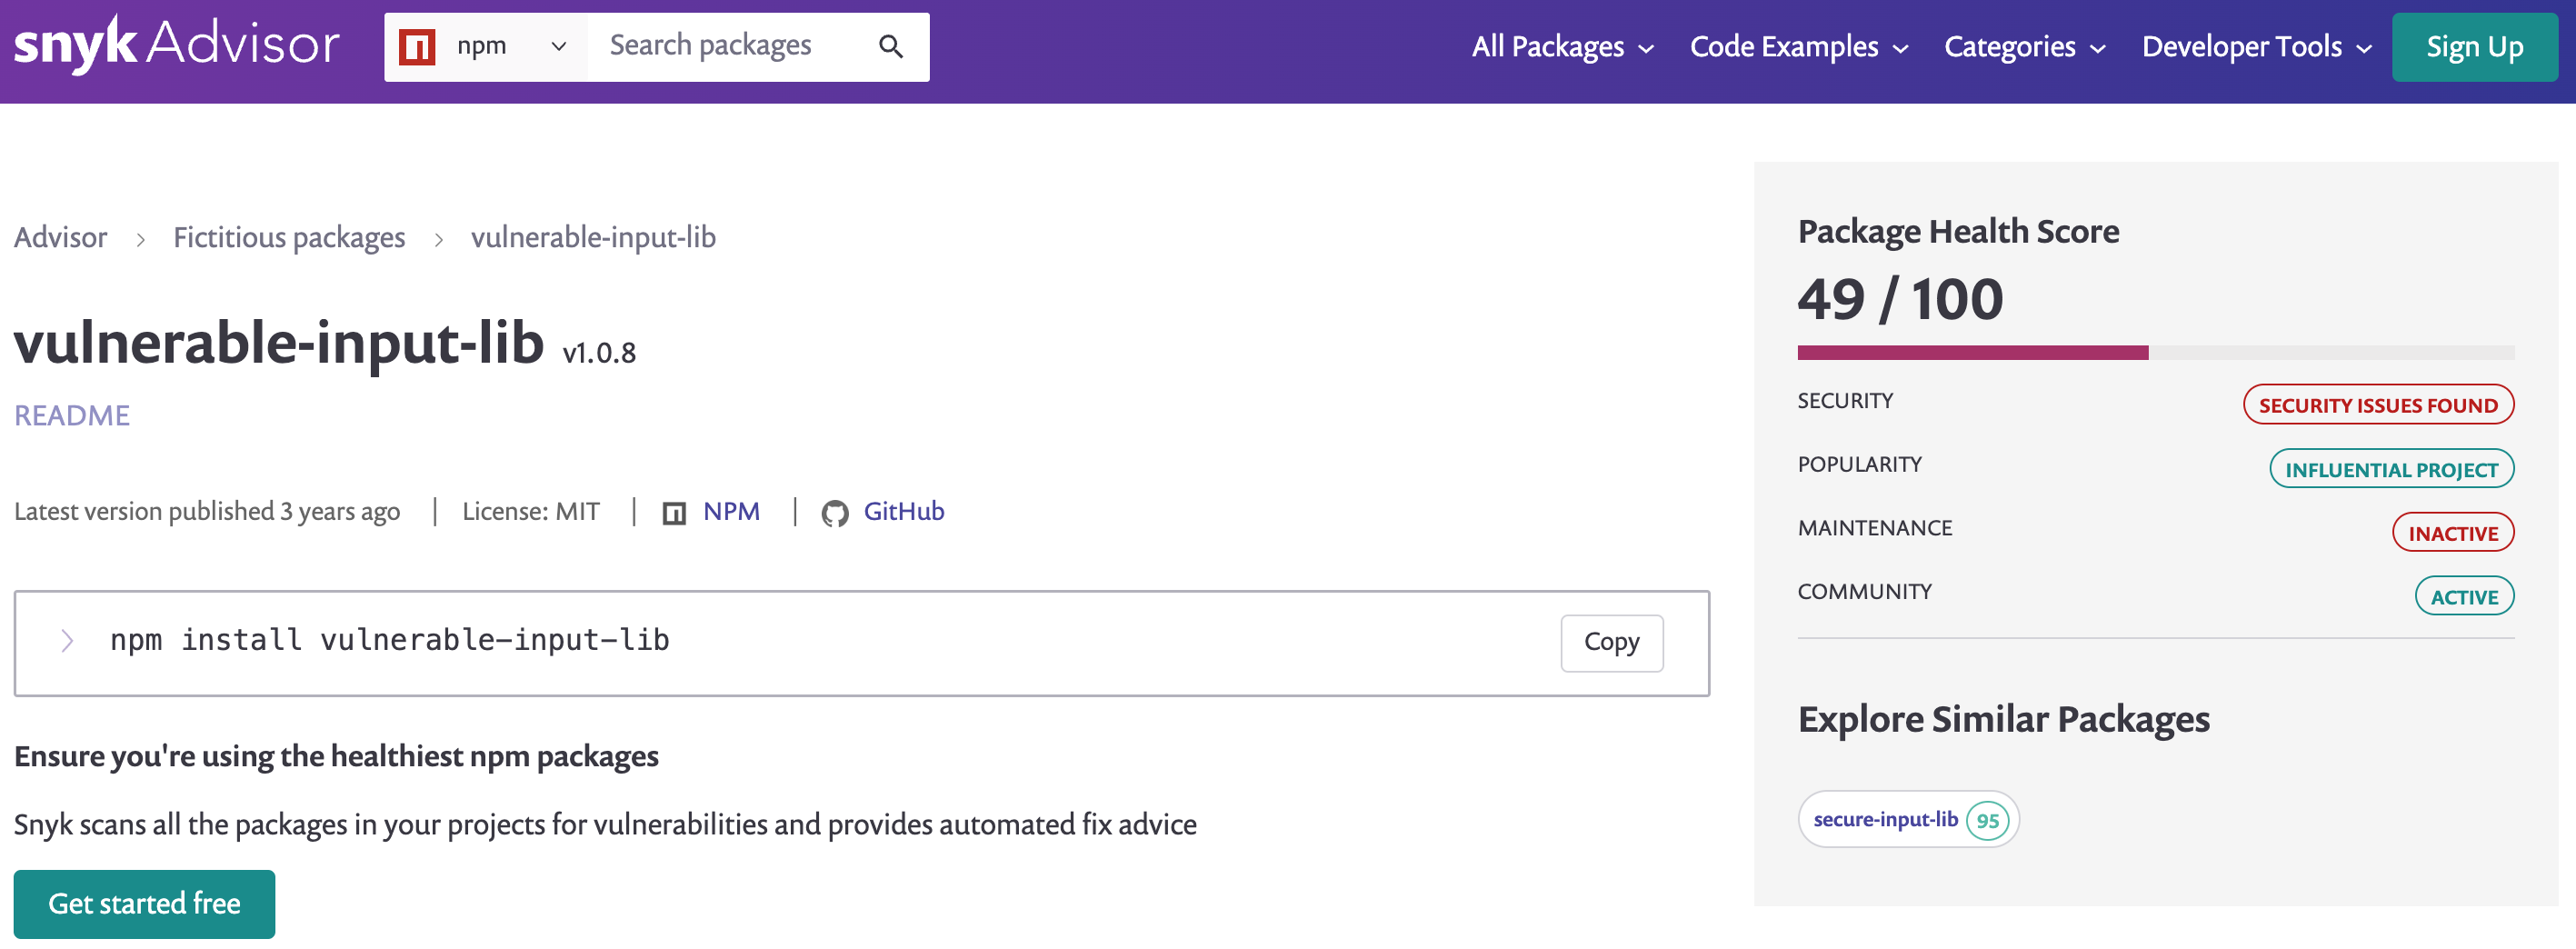Expand the All Packages menu
This screenshot has height=949, width=2576.
pos(1561,47)
